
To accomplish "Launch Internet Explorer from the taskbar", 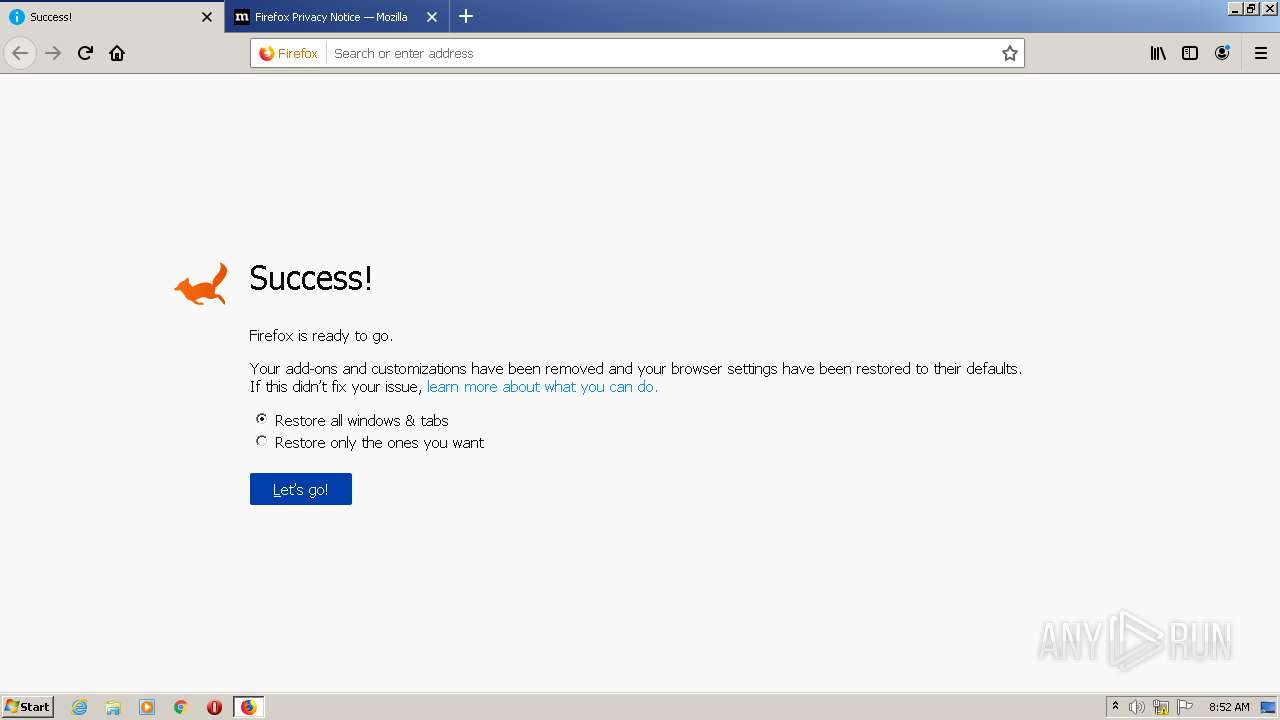I will click(79, 707).
